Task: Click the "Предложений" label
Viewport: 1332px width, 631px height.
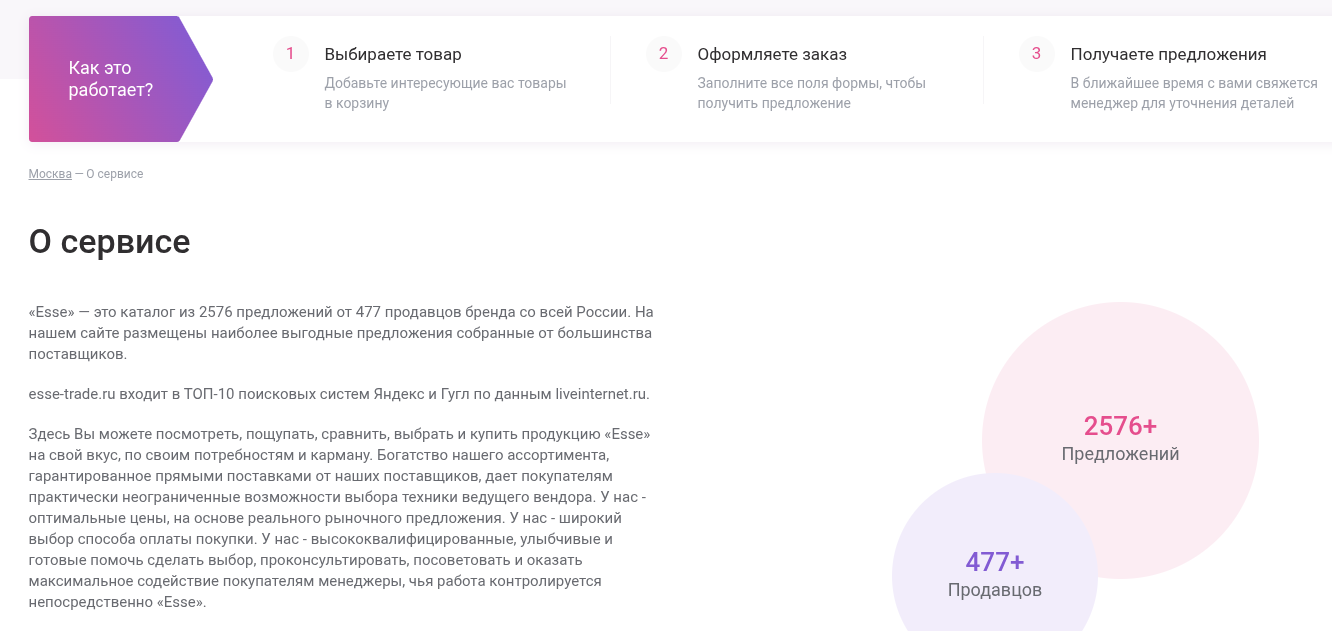Action: 1120,454
